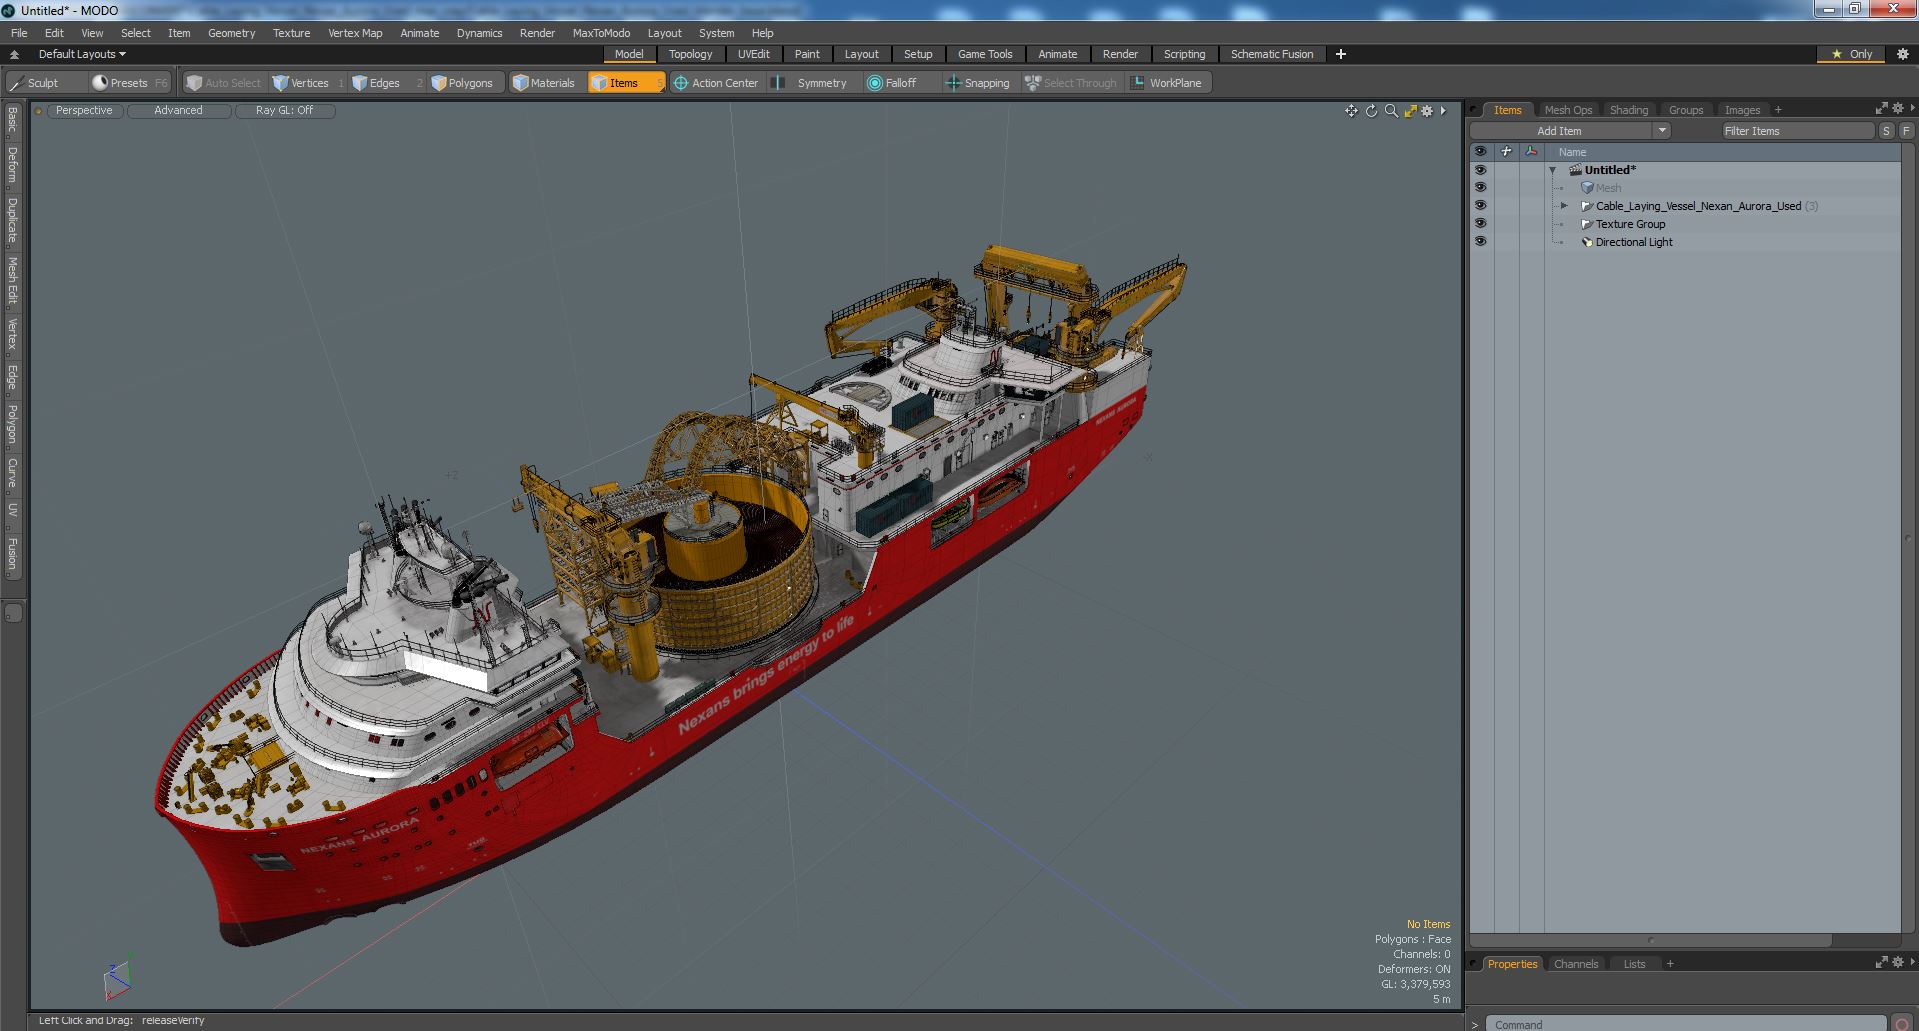
Task: Click the viewport zoom magnifier icon
Action: [1391, 111]
